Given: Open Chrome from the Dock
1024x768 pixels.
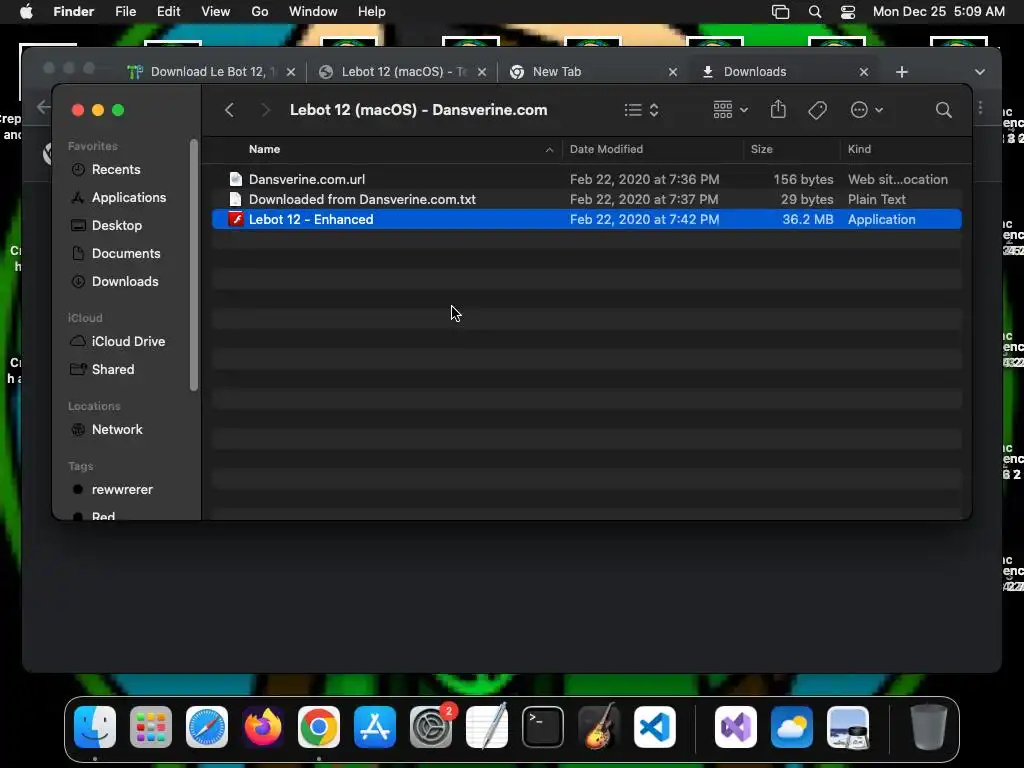Looking at the screenshot, I should pos(319,727).
